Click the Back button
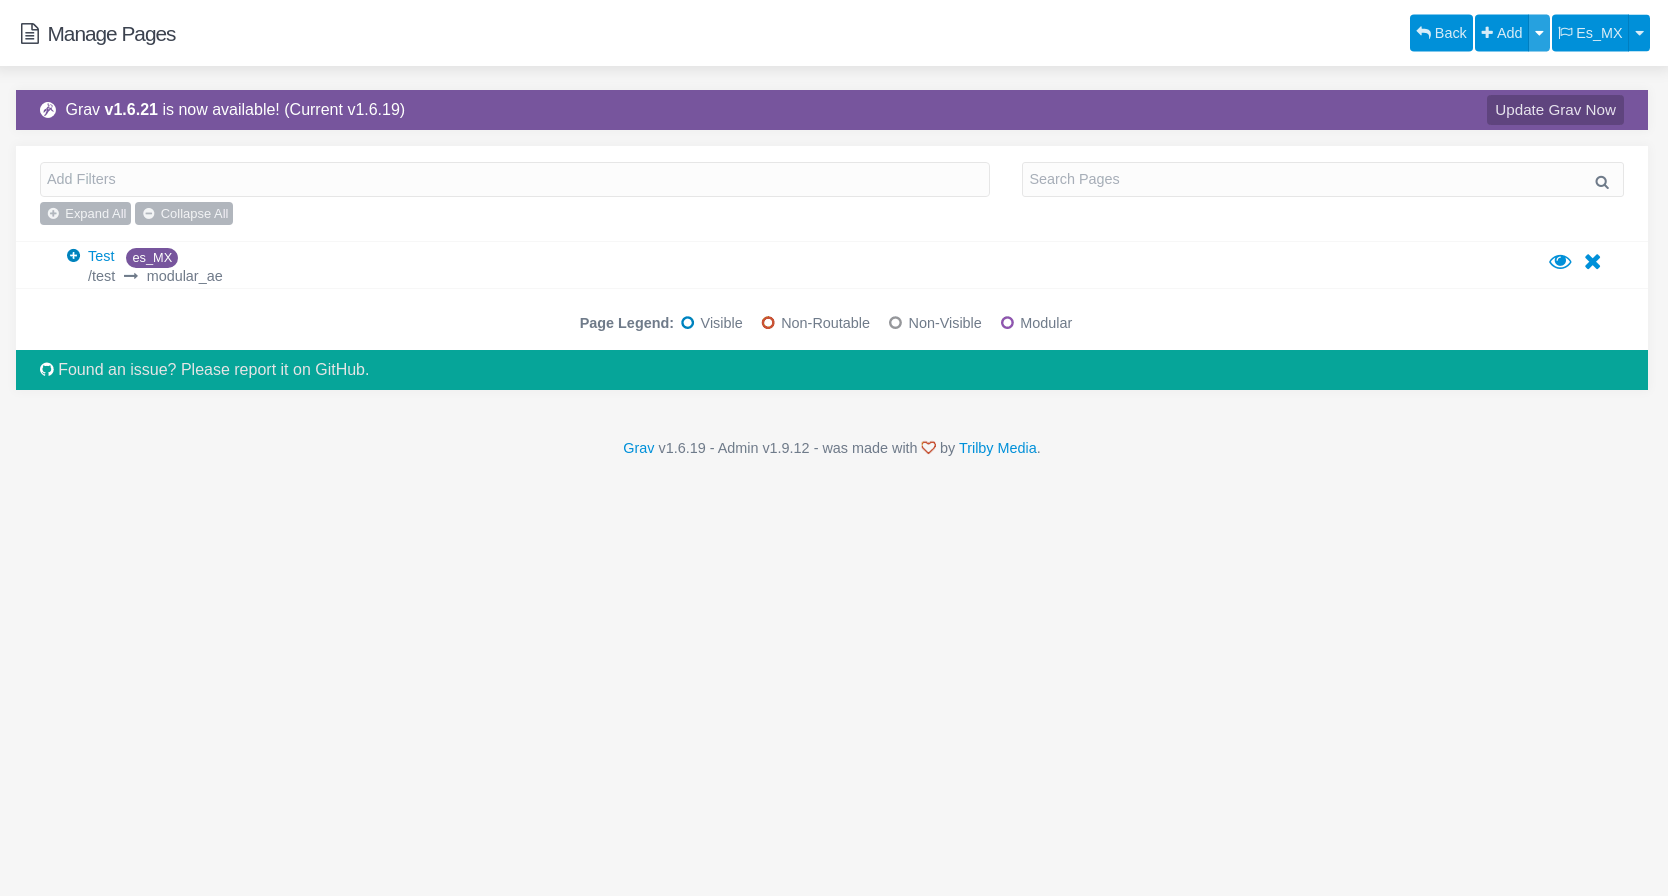 (1441, 33)
